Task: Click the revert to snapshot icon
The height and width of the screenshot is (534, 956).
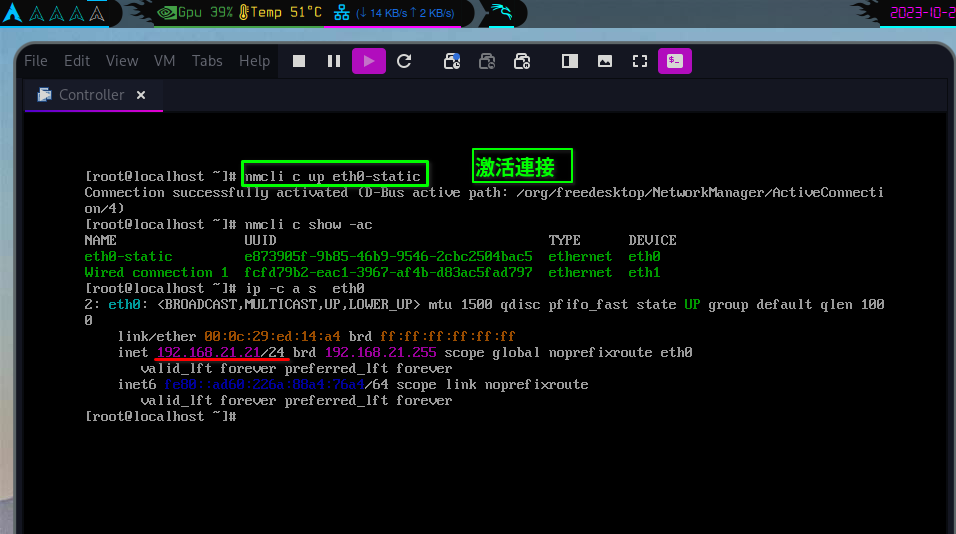Action: tap(487, 61)
